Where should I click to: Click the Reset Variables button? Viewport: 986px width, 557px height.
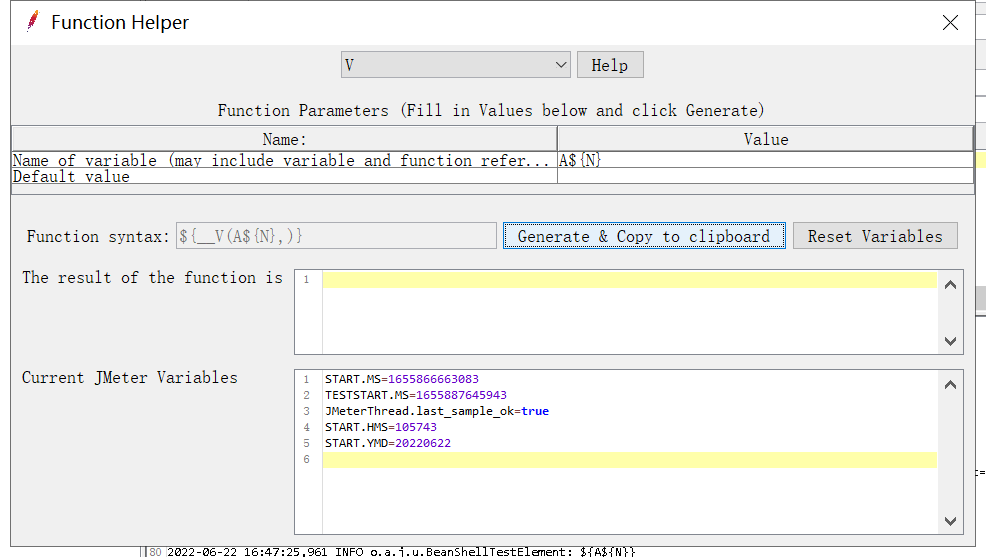875,236
